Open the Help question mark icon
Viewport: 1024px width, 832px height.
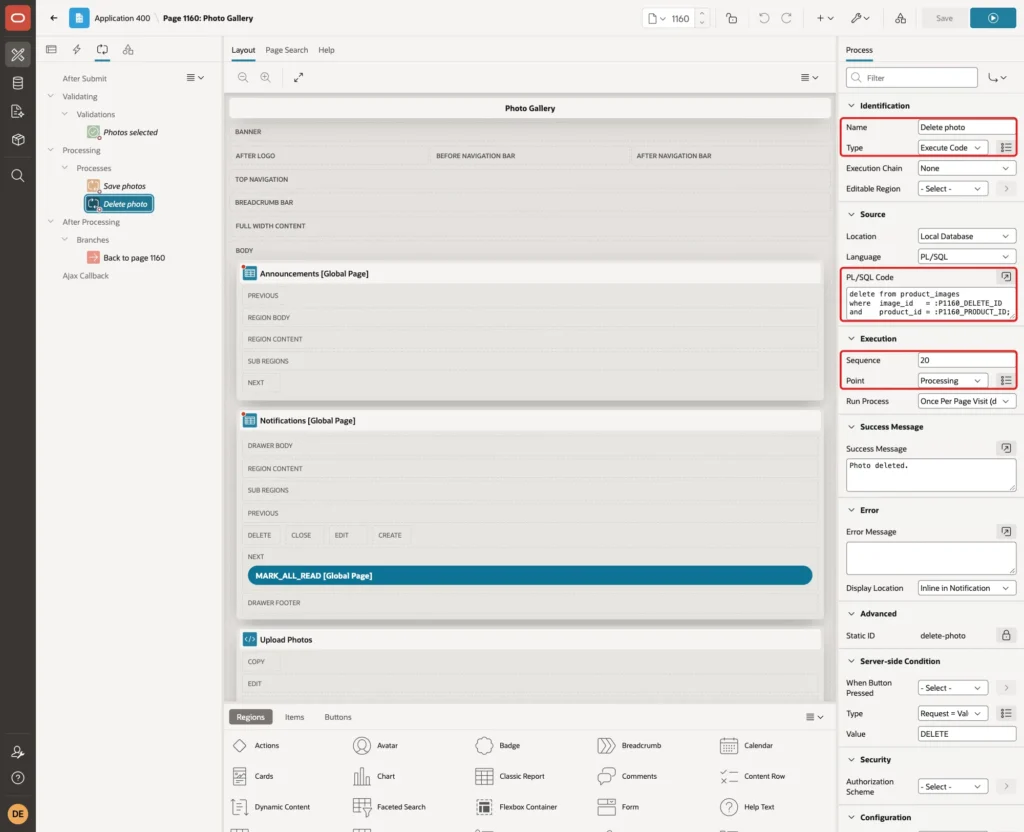(18, 778)
